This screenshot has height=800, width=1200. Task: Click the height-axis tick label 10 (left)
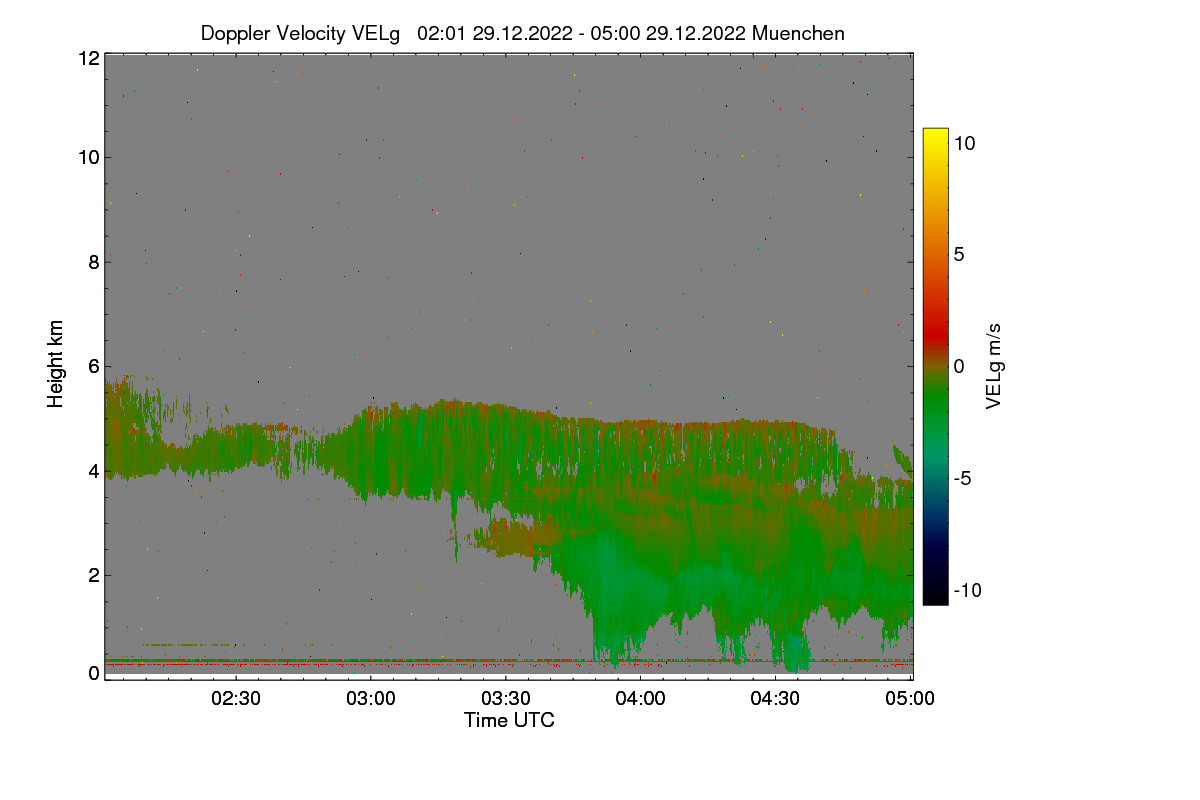pyautogui.click(x=89, y=157)
